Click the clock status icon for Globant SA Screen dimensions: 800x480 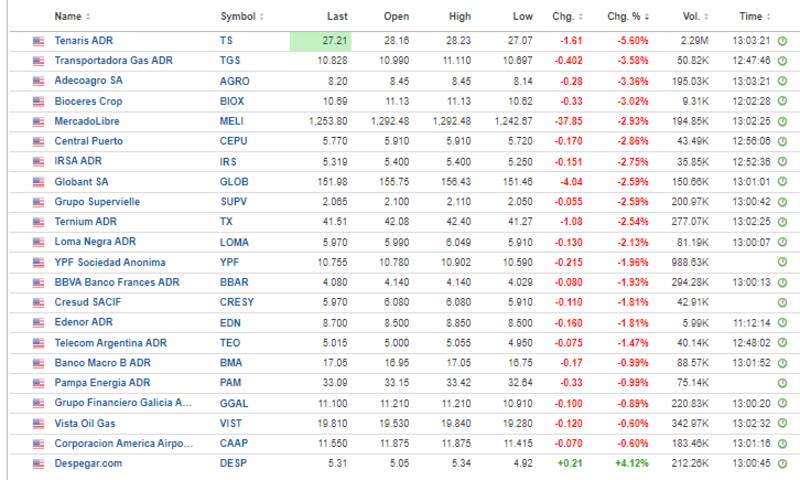[782, 182]
